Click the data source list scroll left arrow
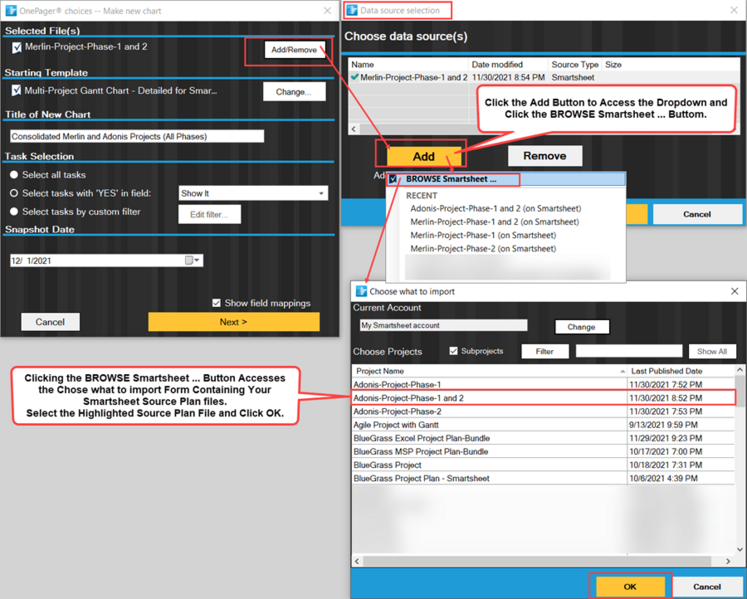Viewport: 747px width, 599px height. (x=353, y=129)
